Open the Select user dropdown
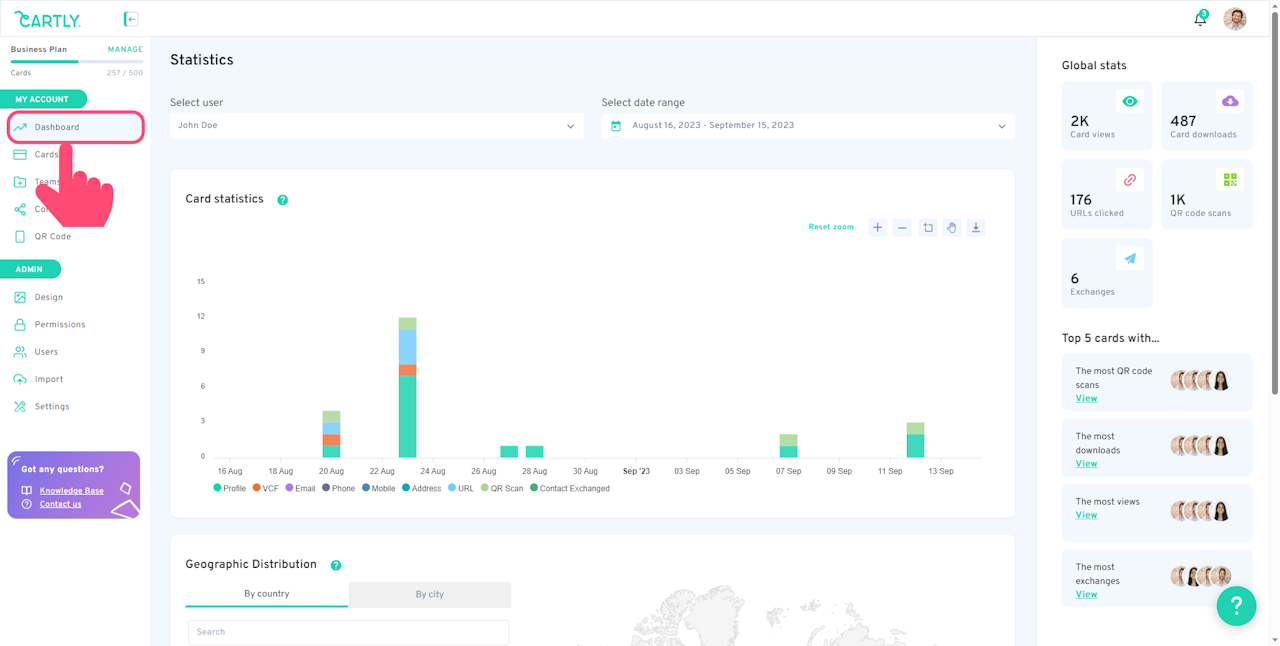The image size is (1280, 646). [x=376, y=126]
